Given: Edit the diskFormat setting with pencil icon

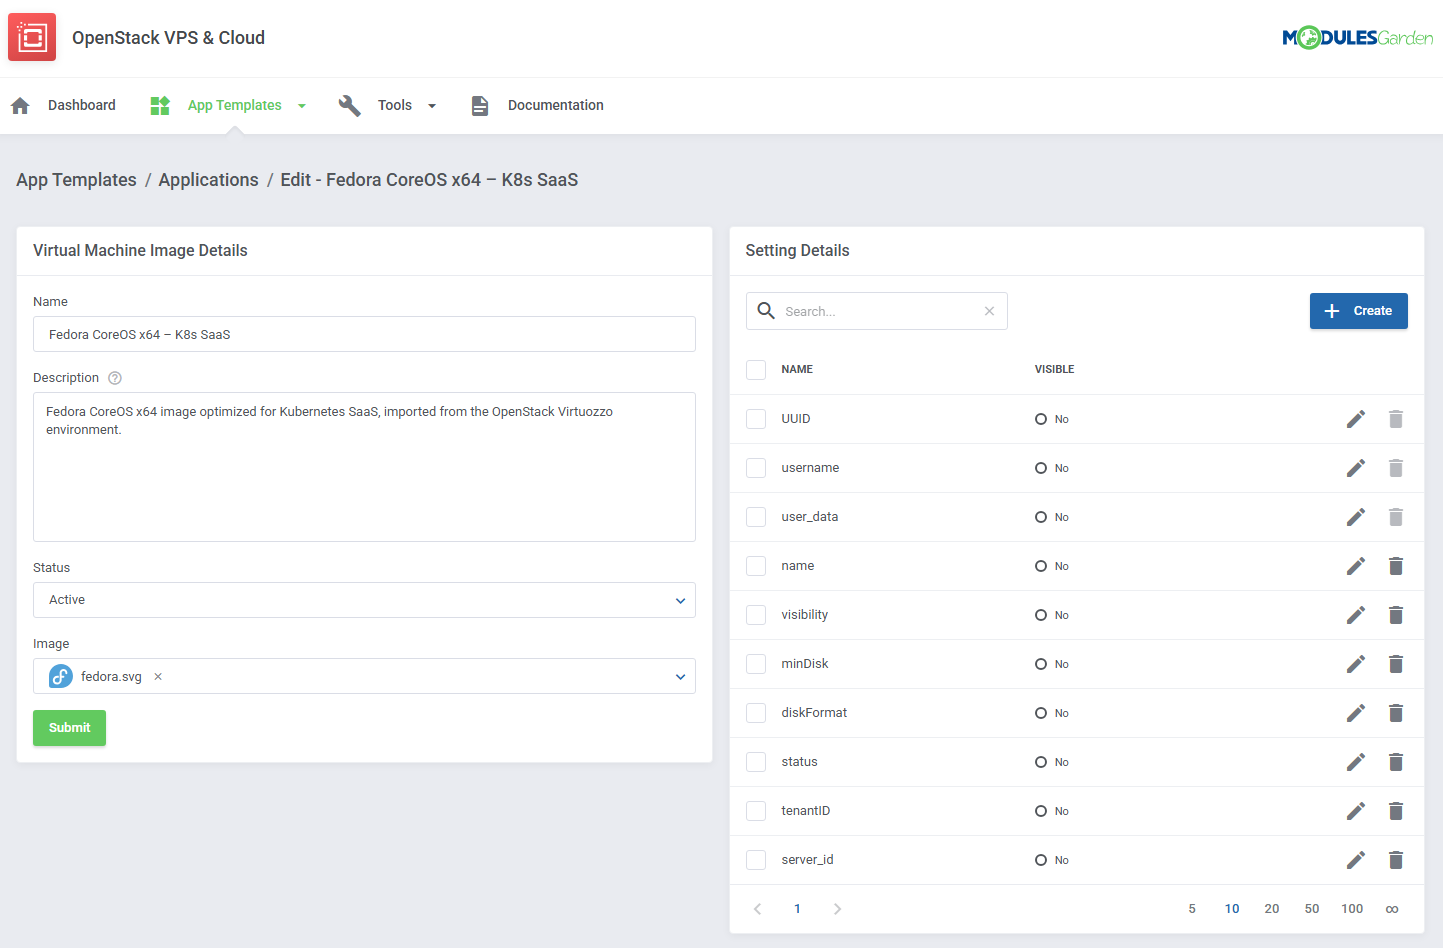Looking at the screenshot, I should pyautogui.click(x=1355, y=713).
